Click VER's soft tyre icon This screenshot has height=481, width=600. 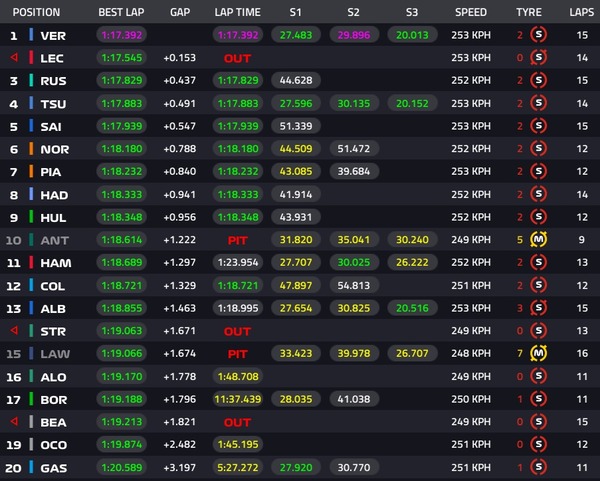(x=539, y=35)
